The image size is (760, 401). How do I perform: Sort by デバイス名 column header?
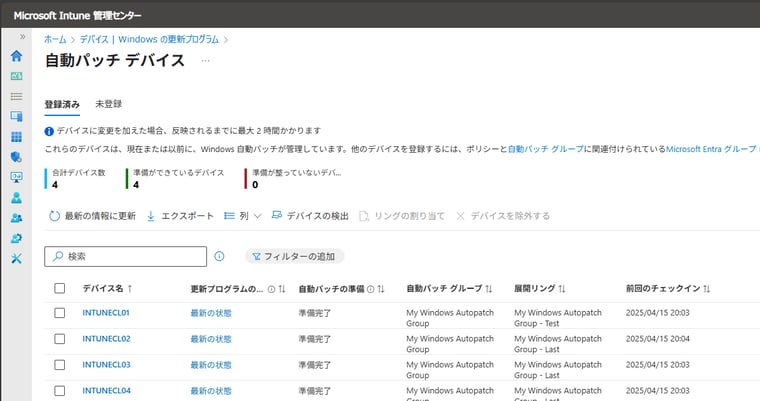[107, 289]
